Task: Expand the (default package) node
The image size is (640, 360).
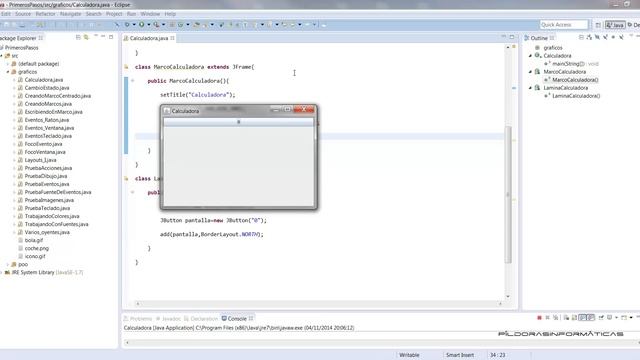Action: [x=8, y=64]
